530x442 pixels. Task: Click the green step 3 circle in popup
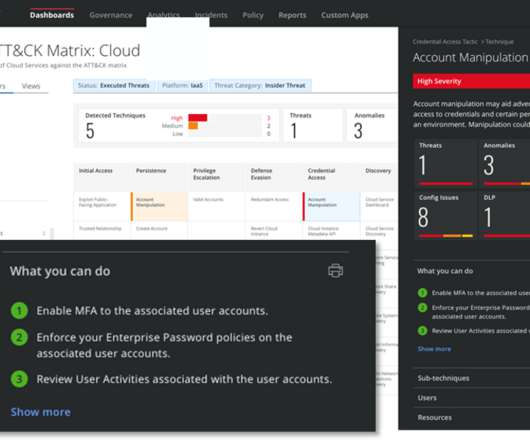pos(19,379)
